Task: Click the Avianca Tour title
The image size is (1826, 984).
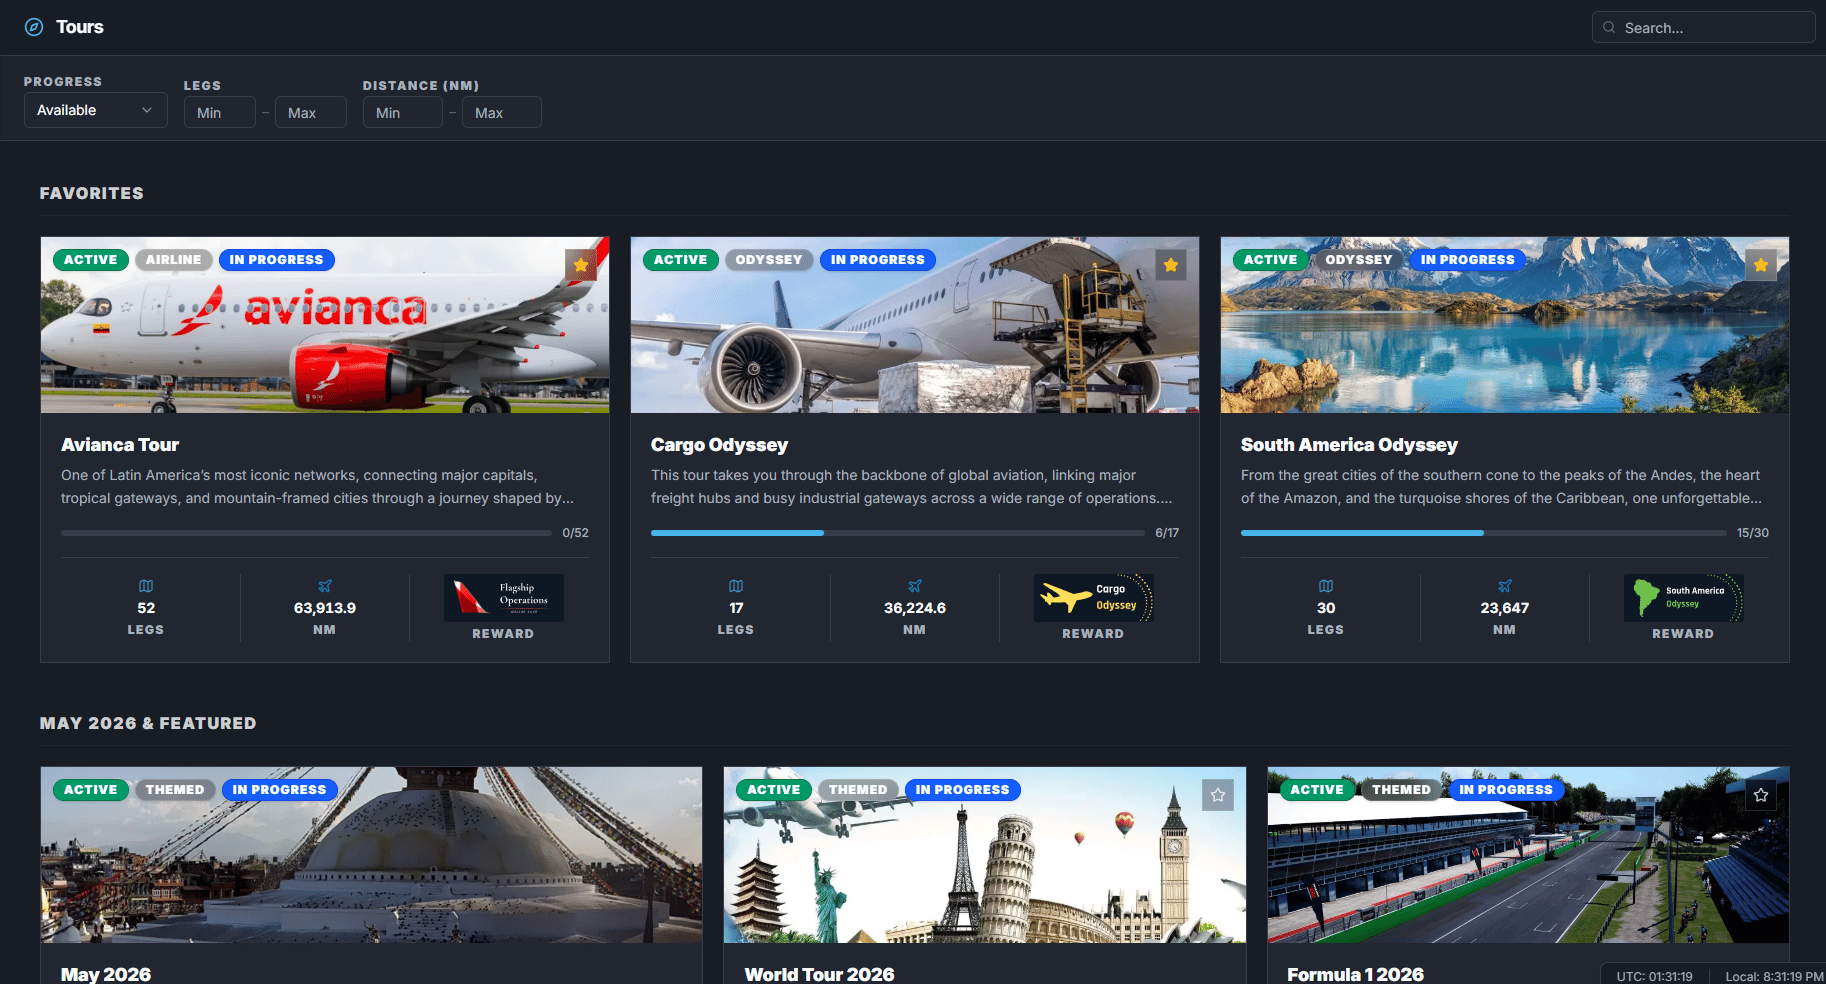Action: pyautogui.click(x=120, y=445)
